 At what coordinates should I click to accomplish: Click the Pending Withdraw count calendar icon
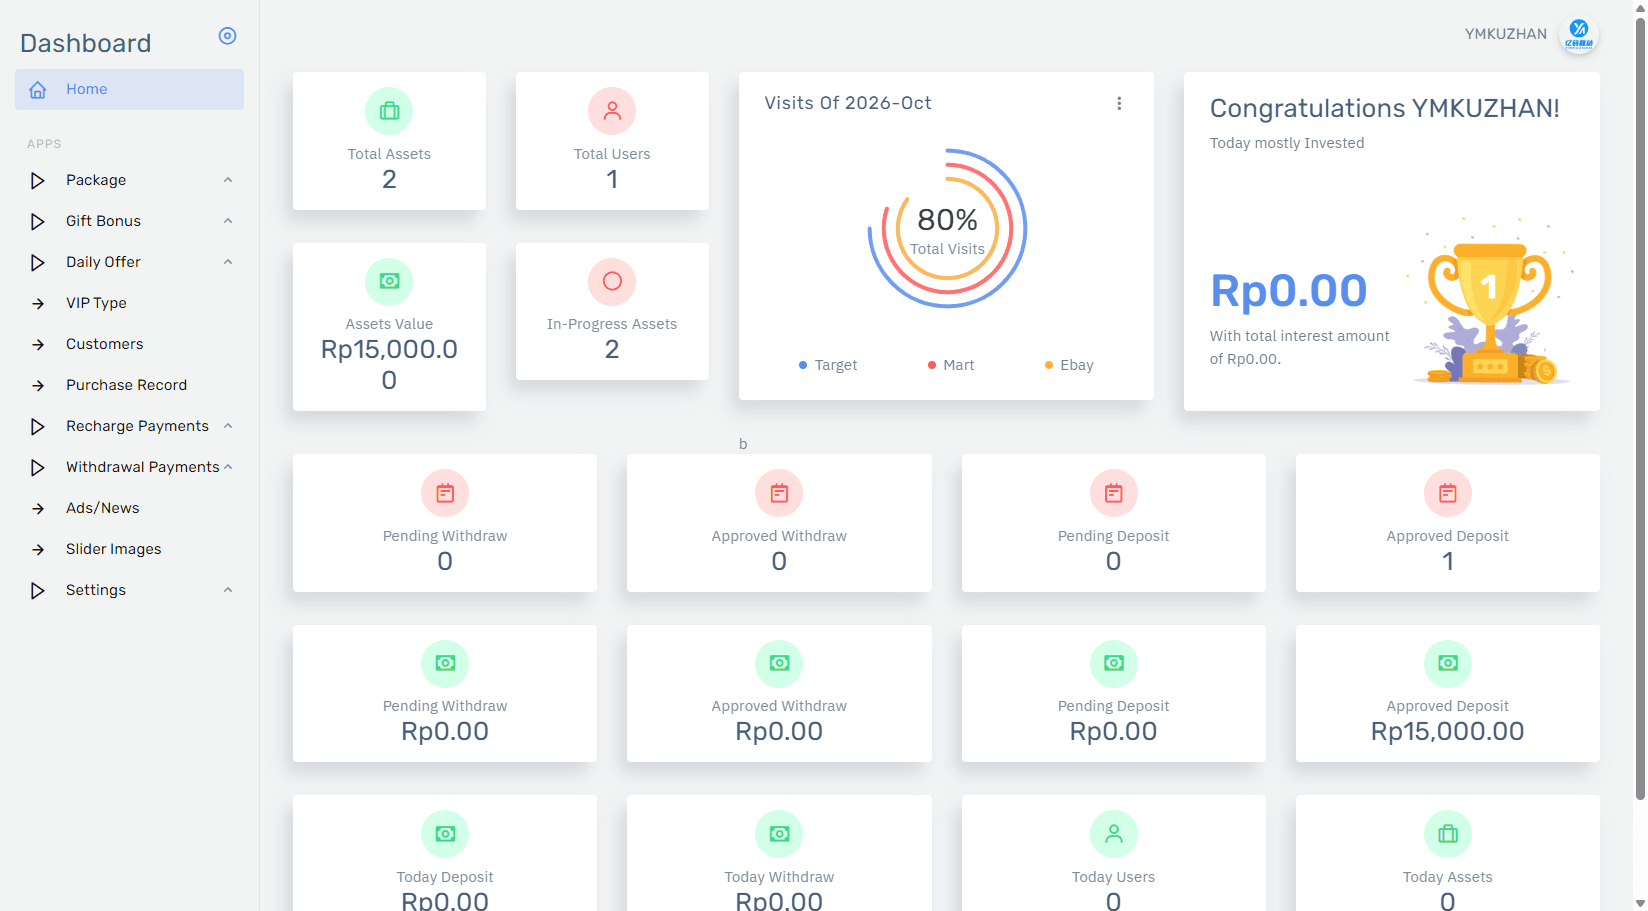click(445, 493)
